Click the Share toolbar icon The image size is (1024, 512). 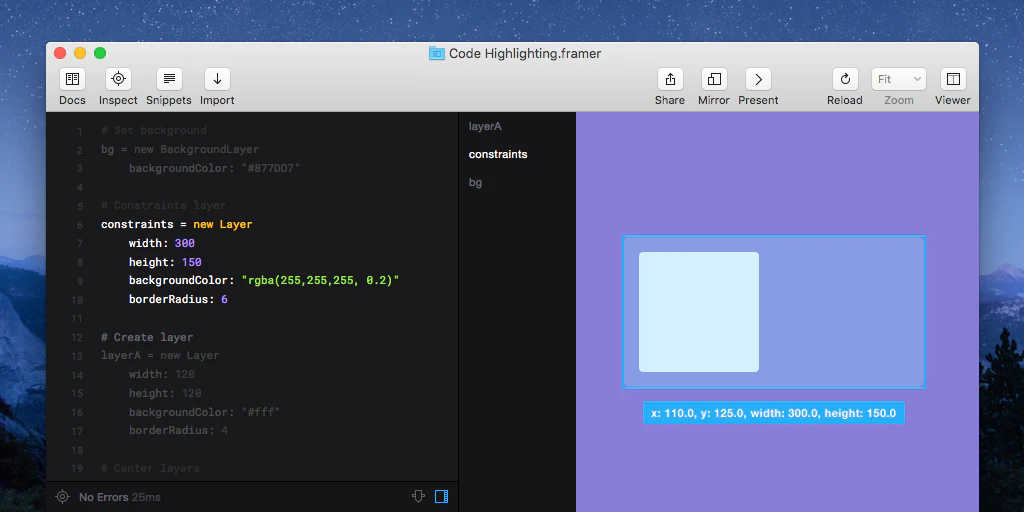(x=670, y=80)
